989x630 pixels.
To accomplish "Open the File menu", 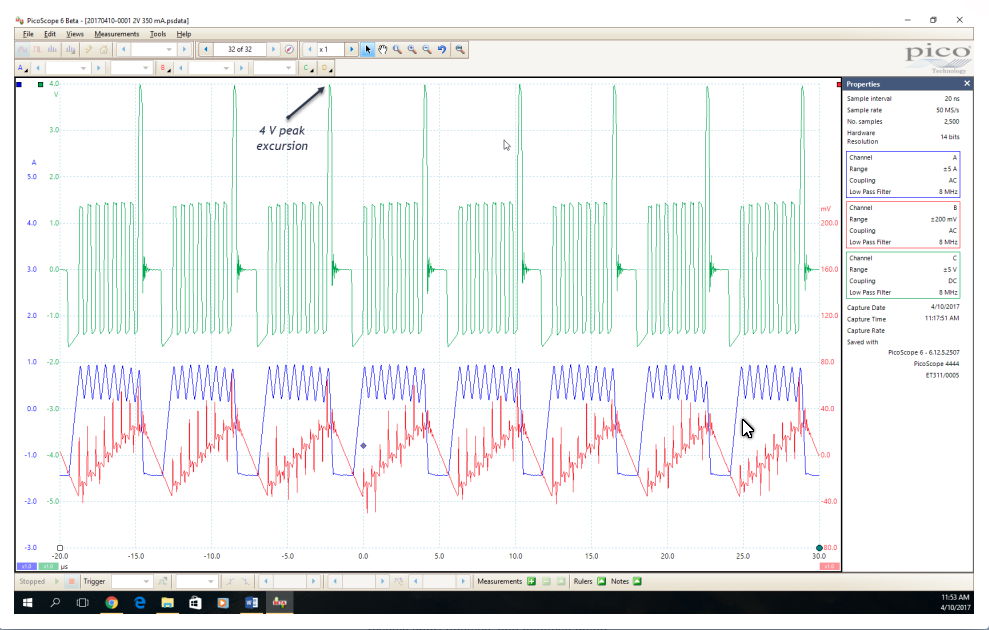I will coord(28,34).
